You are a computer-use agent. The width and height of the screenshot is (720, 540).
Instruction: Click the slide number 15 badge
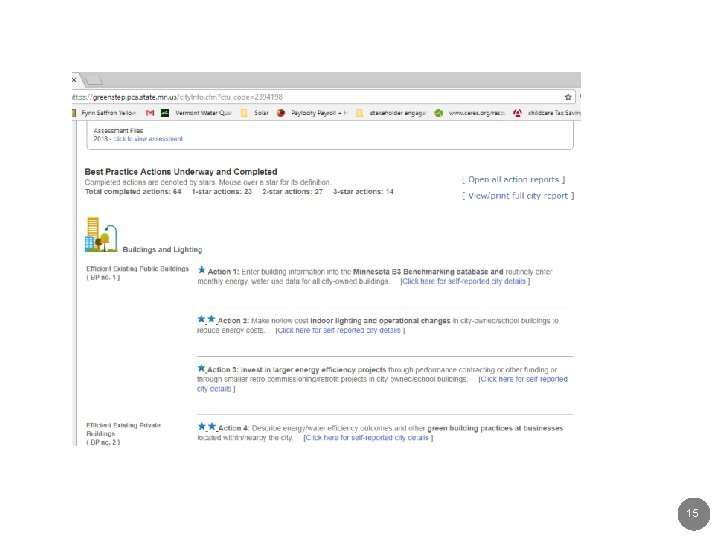(x=693, y=514)
